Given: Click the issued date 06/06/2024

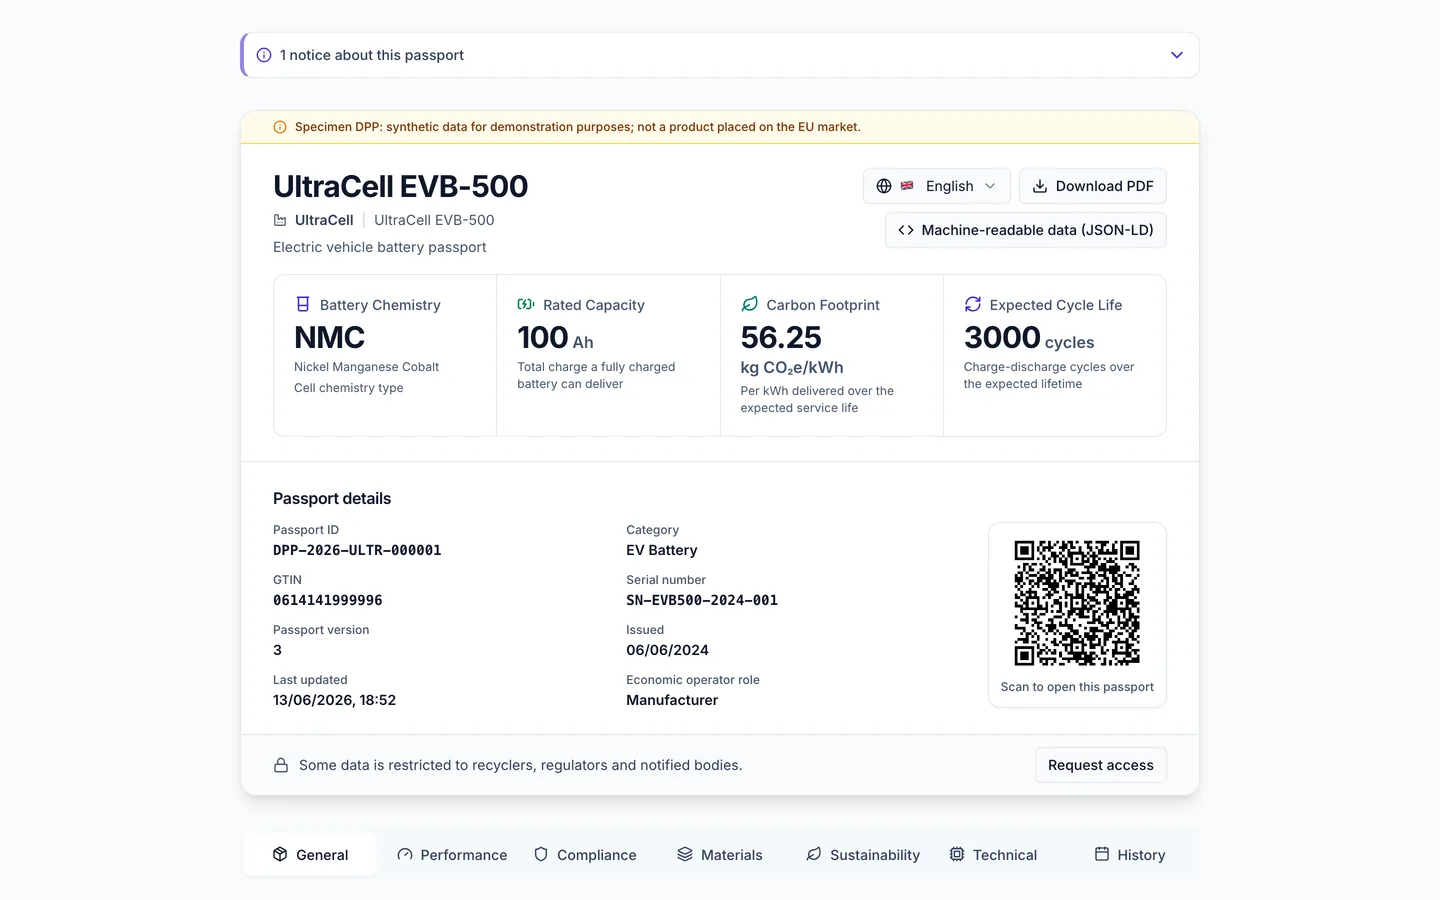Looking at the screenshot, I should [667, 650].
